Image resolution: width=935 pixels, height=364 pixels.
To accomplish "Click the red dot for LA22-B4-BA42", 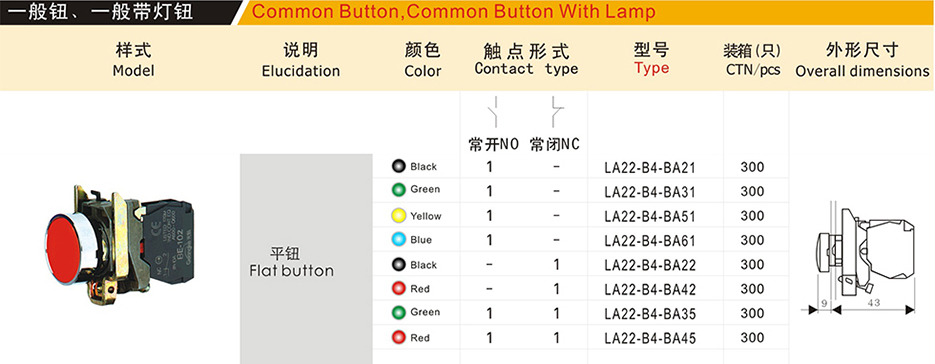I will coord(398,289).
